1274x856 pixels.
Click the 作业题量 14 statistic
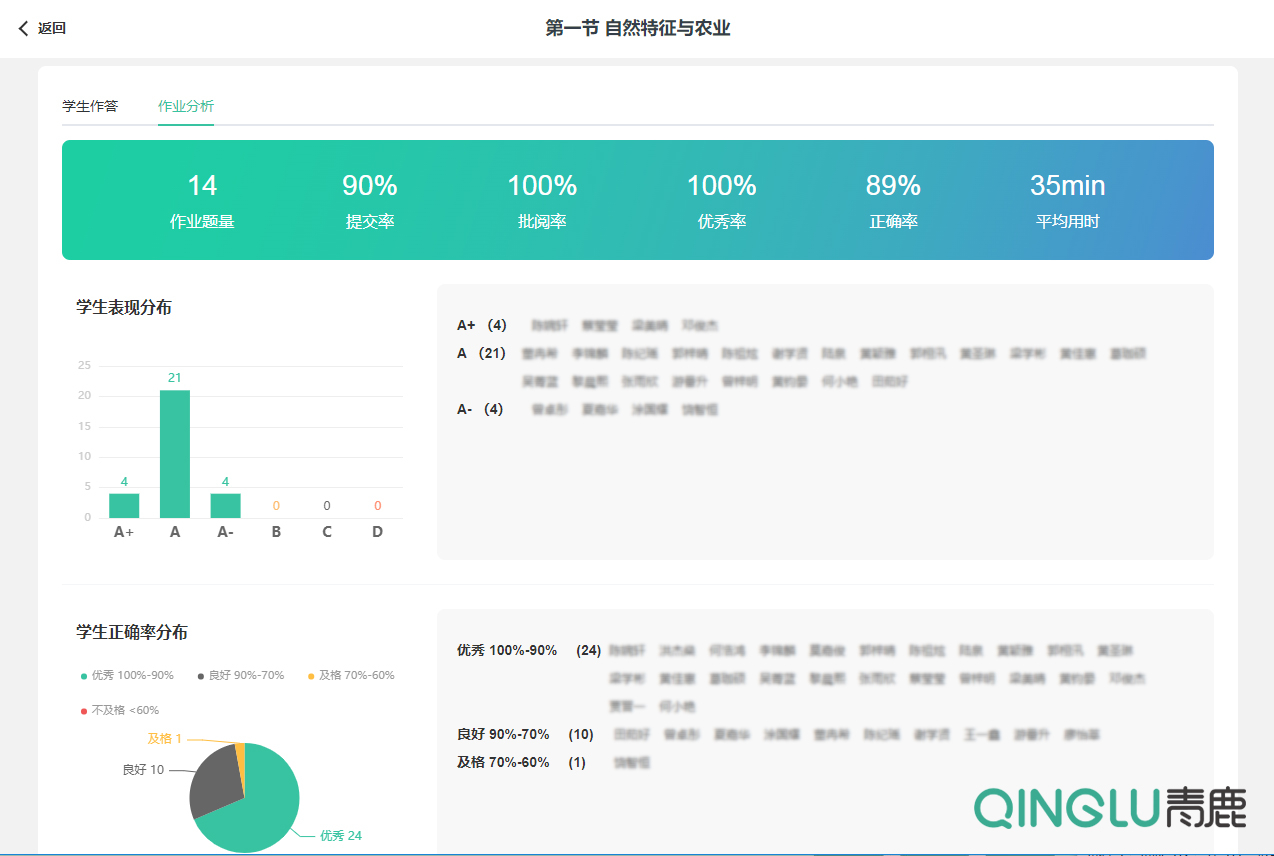pyautogui.click(x=202, y=200)
